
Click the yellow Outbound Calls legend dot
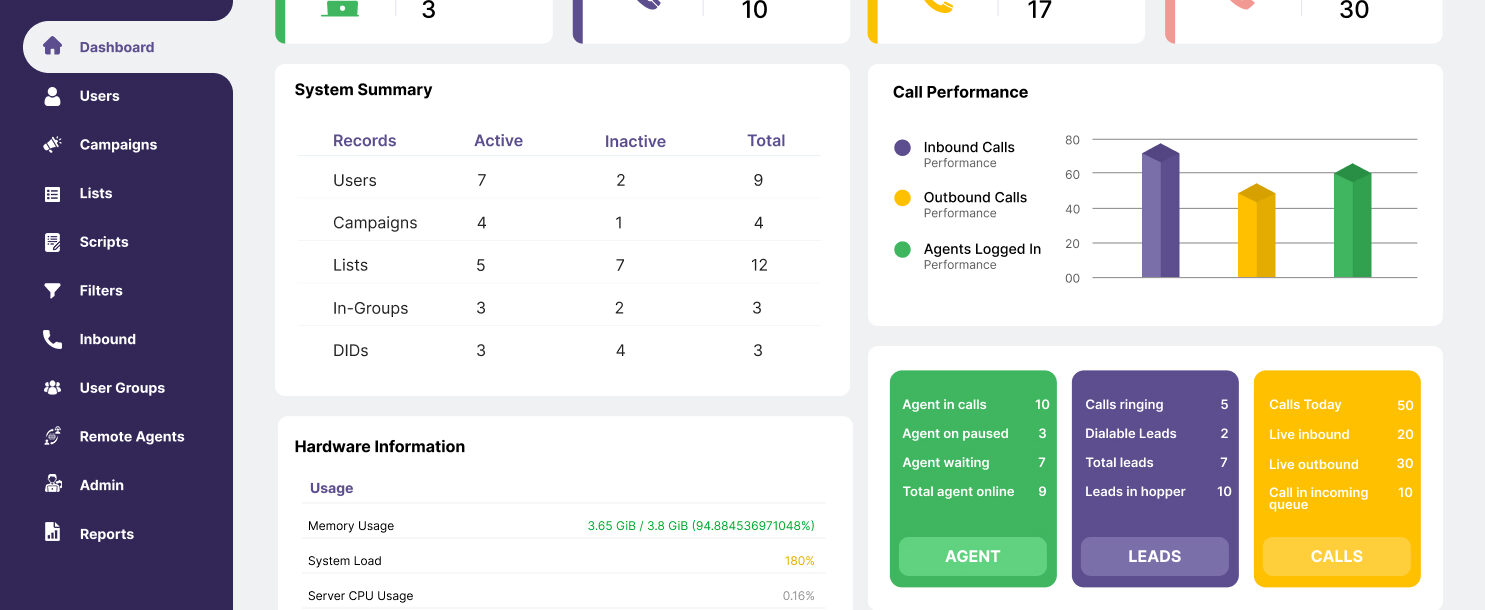(x=902, y=198)
